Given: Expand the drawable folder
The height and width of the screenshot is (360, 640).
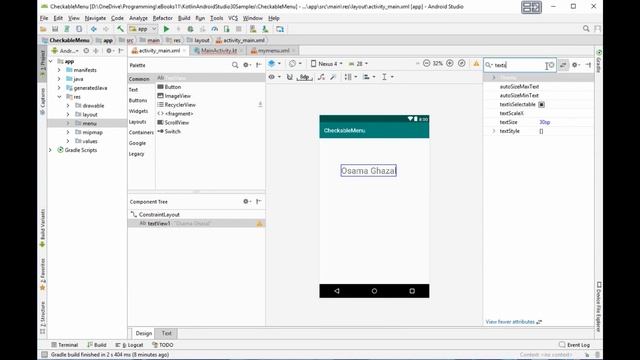Looking at the screenshot, I should tap(68, 106).
